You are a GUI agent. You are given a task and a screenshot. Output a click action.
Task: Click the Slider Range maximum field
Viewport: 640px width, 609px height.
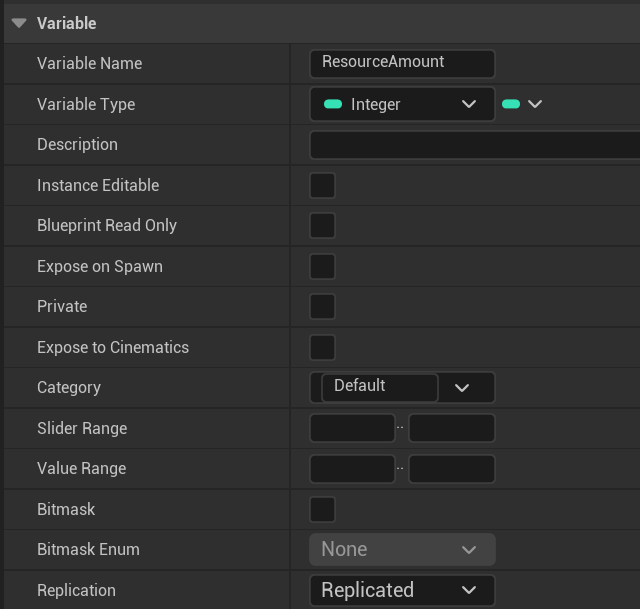point(451,428)
